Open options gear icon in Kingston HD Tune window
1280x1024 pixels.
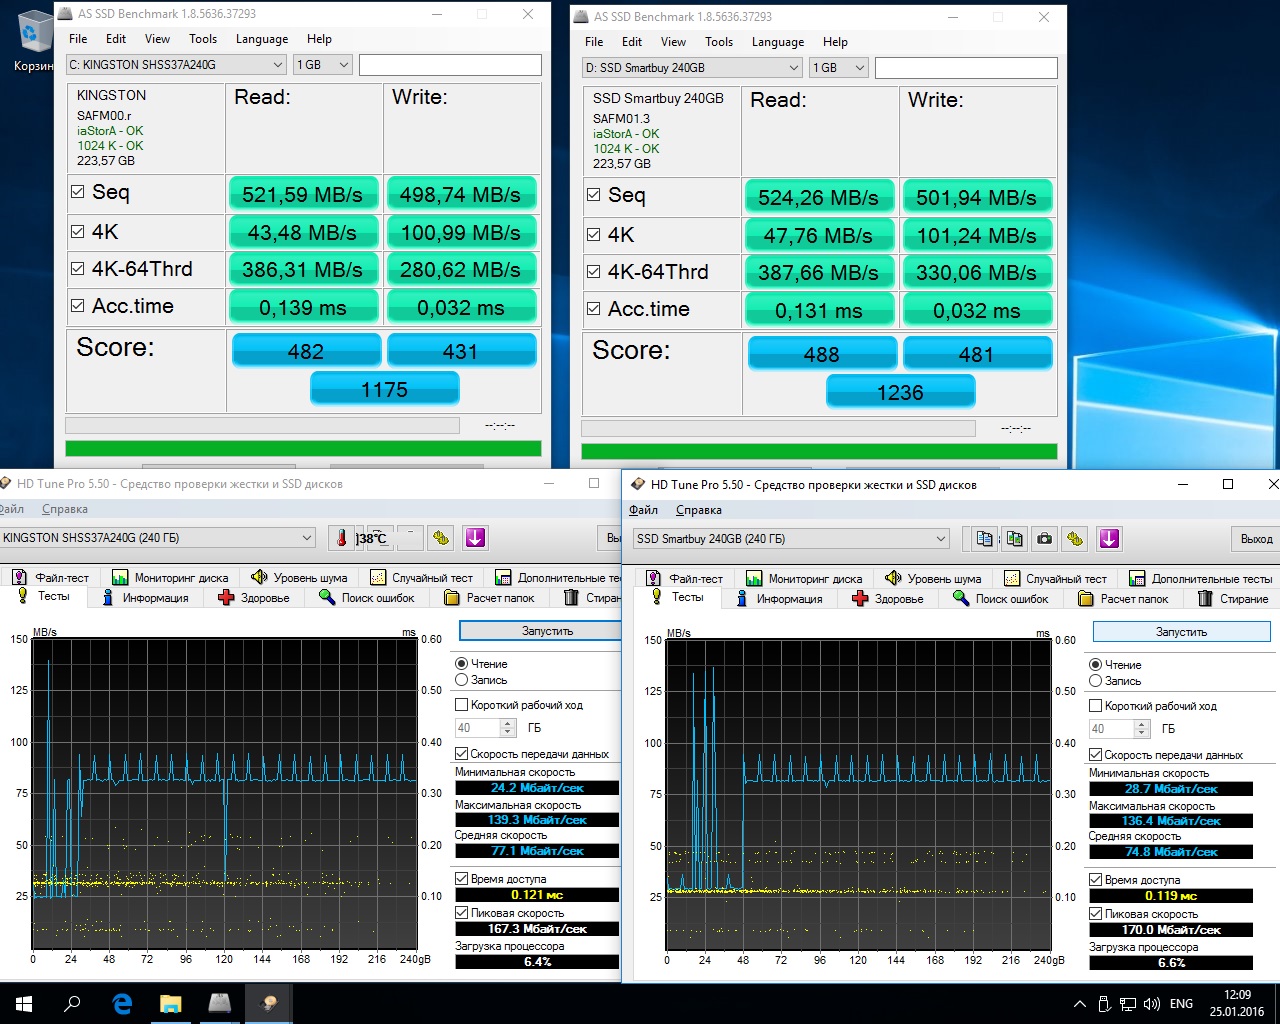[441, 538]
